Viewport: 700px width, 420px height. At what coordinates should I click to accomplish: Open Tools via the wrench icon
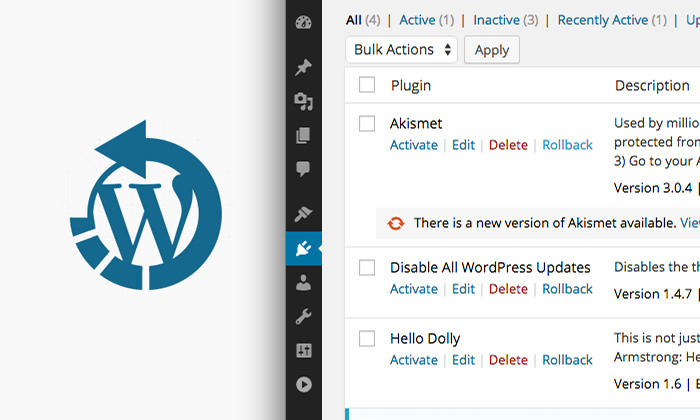click(303, 316)
